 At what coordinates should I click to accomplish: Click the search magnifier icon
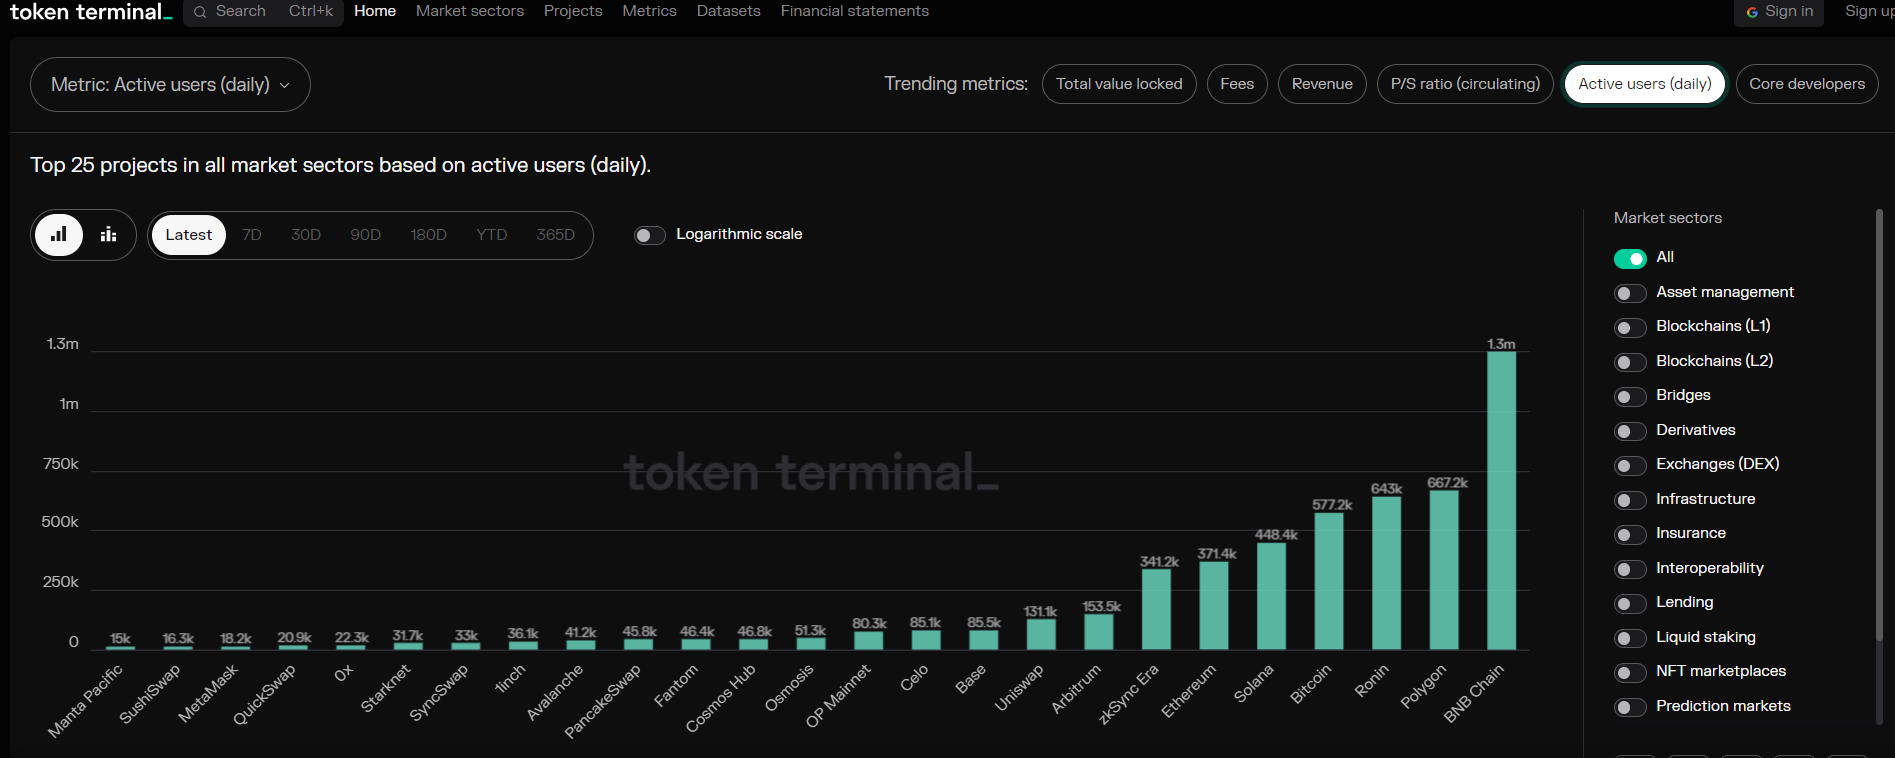201,12
